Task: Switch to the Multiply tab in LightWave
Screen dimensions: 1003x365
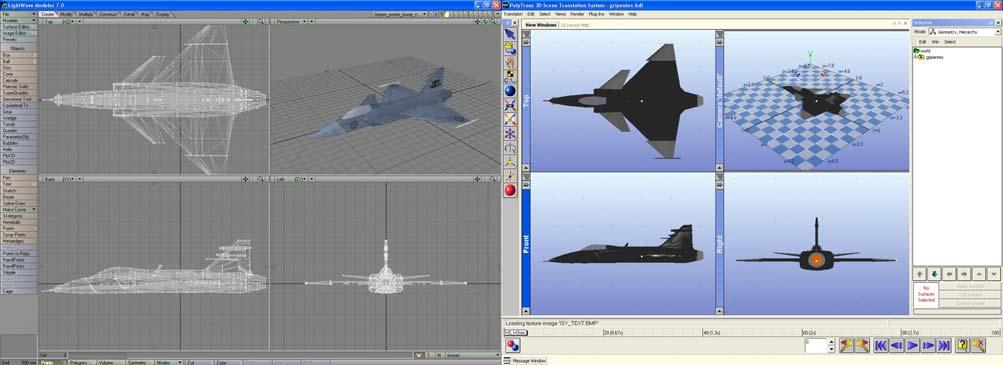Action: (86, 14)
